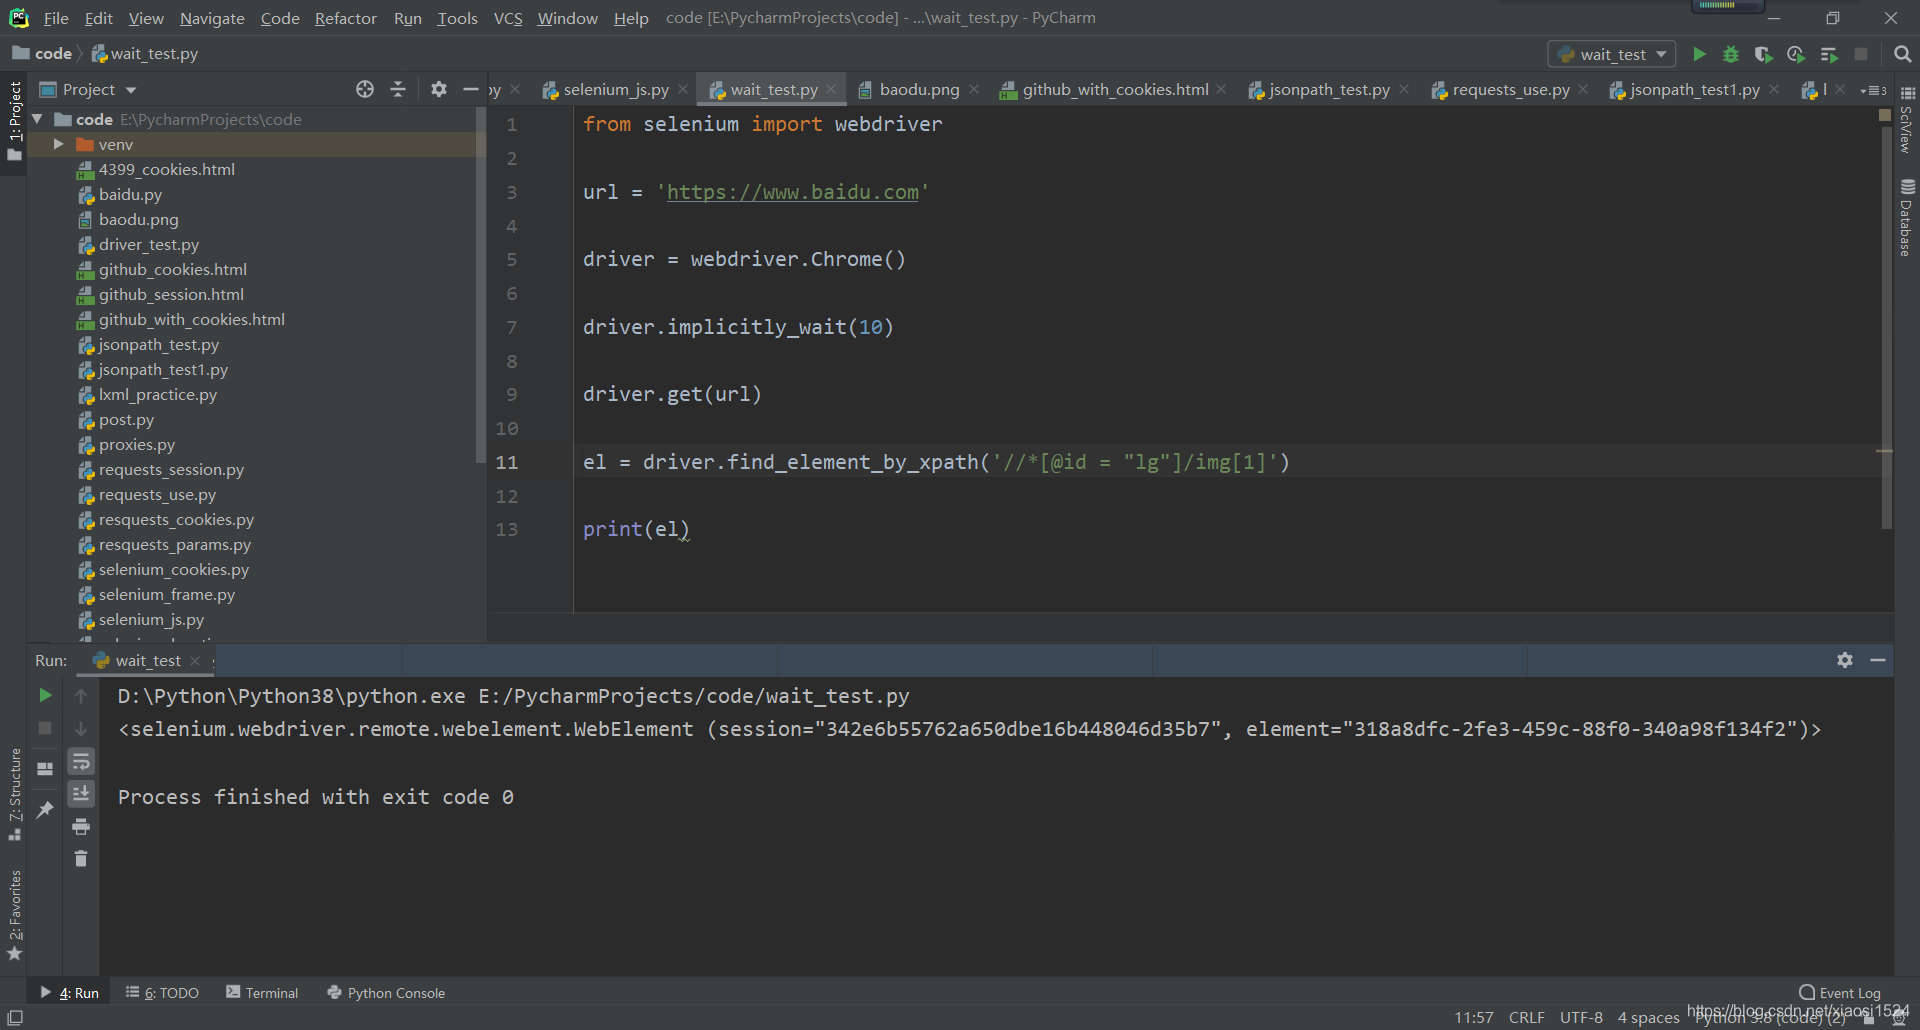
Task: Toggle the 1: Project side tab
Action: click(x=14, y=121)
